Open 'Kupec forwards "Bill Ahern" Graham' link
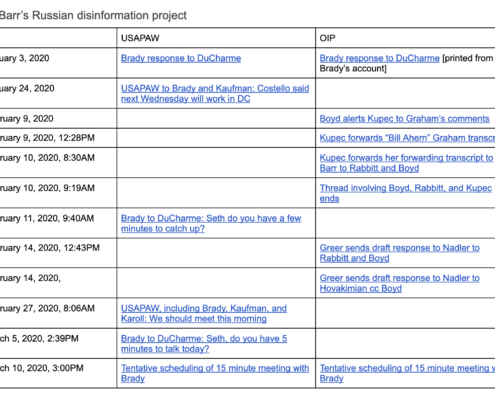Image resolution: width=495 pixels, height=400 pixels. 407,138
